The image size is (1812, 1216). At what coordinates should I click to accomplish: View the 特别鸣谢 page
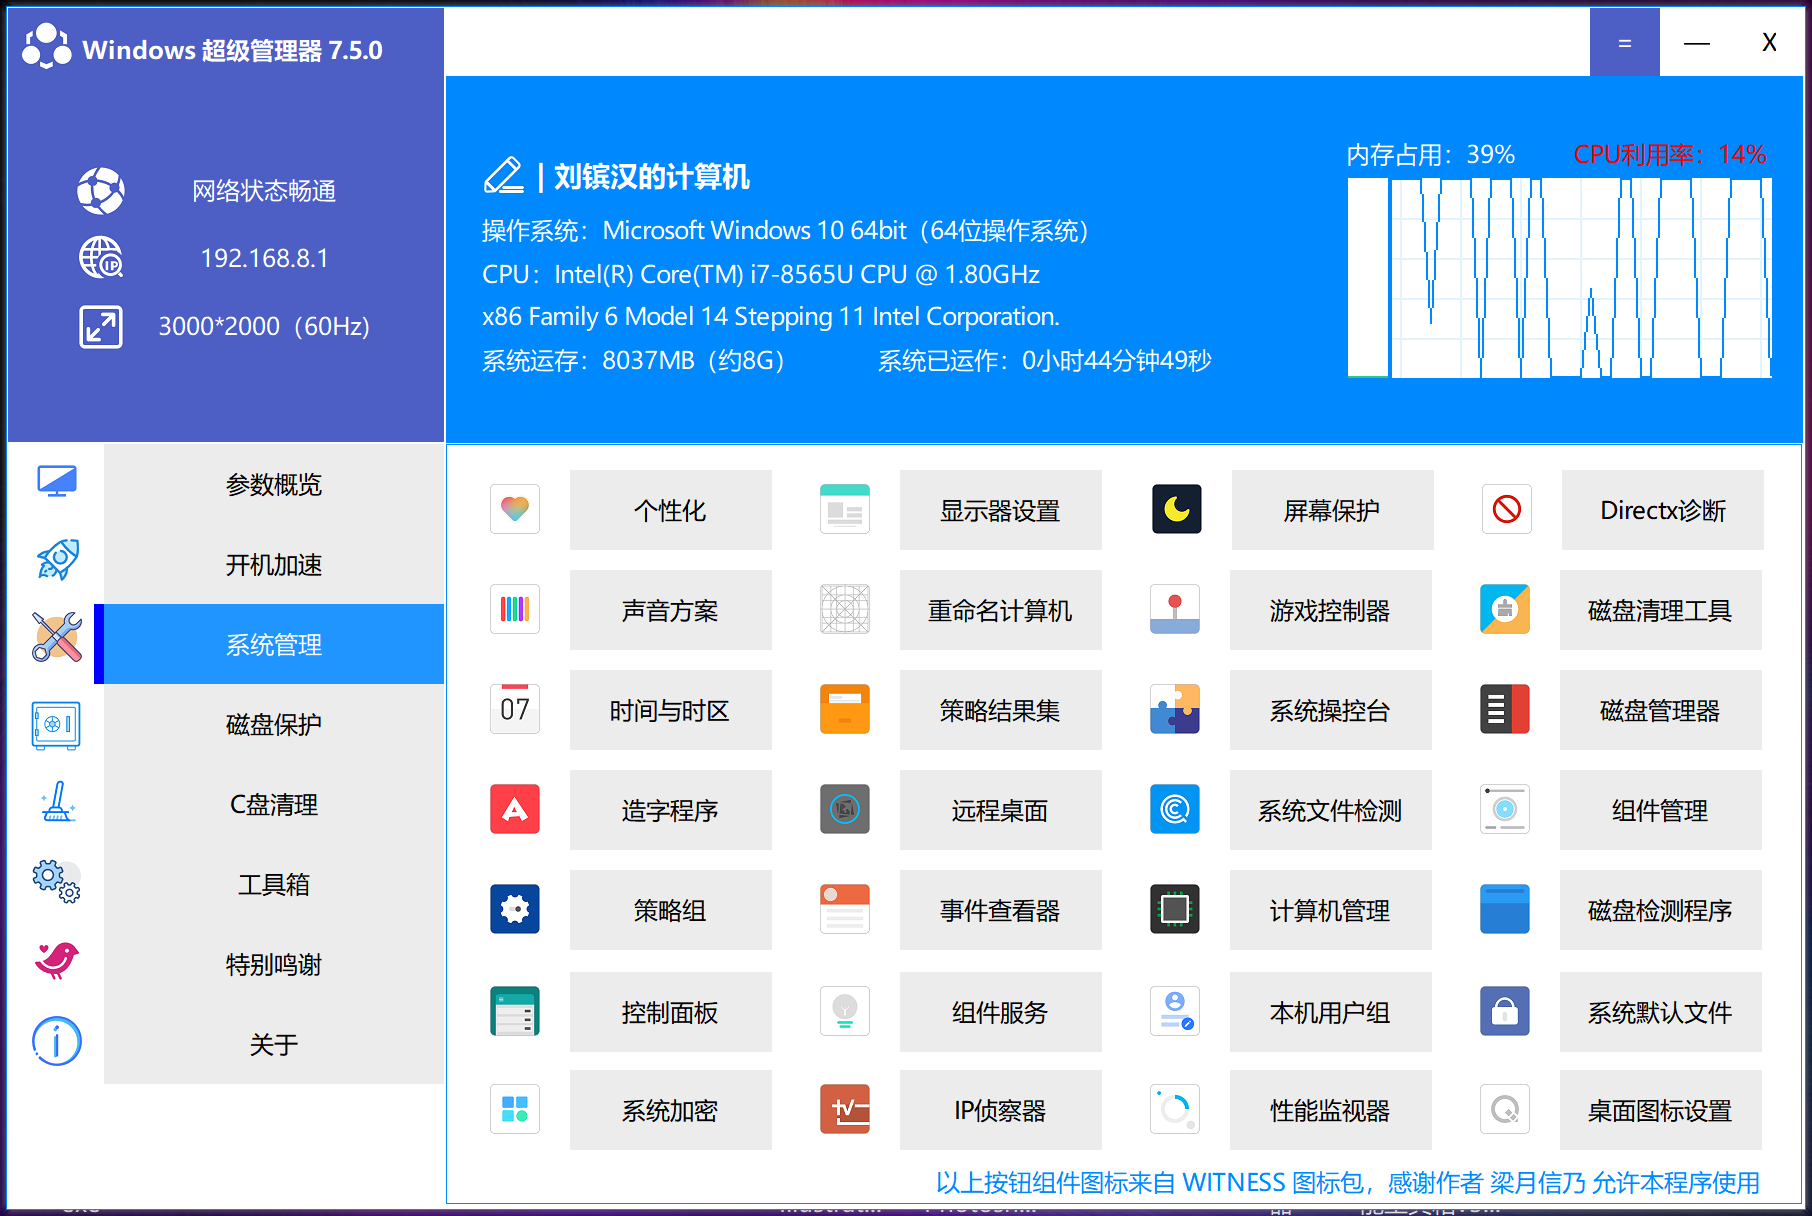click(274, 964)
